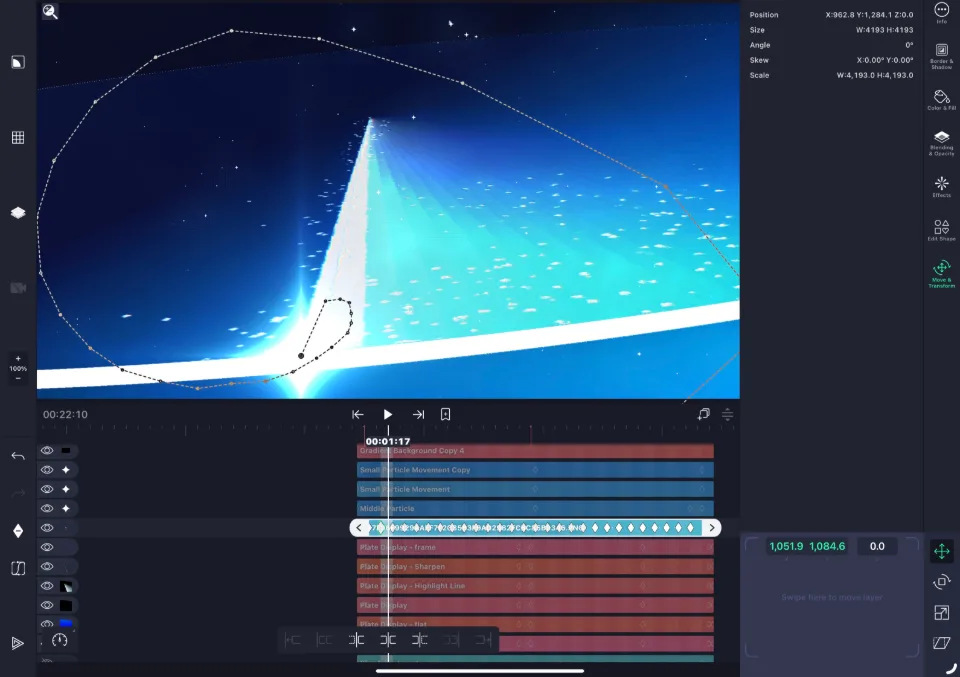Jump to the end of the timeline
The image size is (960, 677).
point(418,414)
